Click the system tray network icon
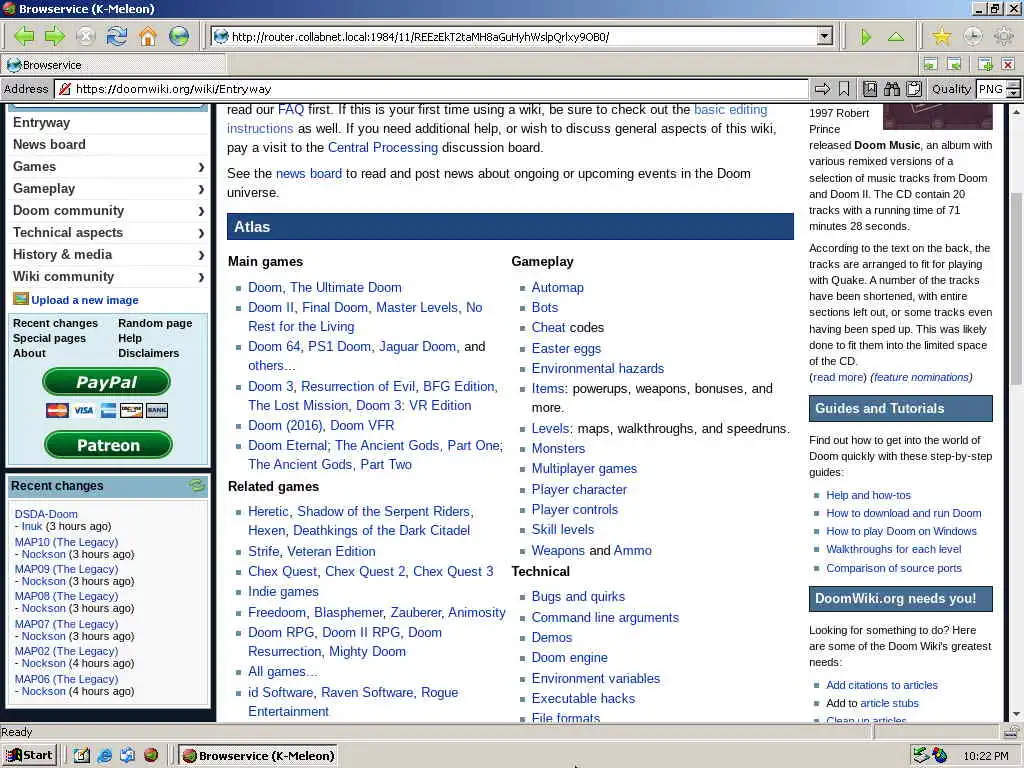The height and width of the screenshot is (768, 1024). 921,756
